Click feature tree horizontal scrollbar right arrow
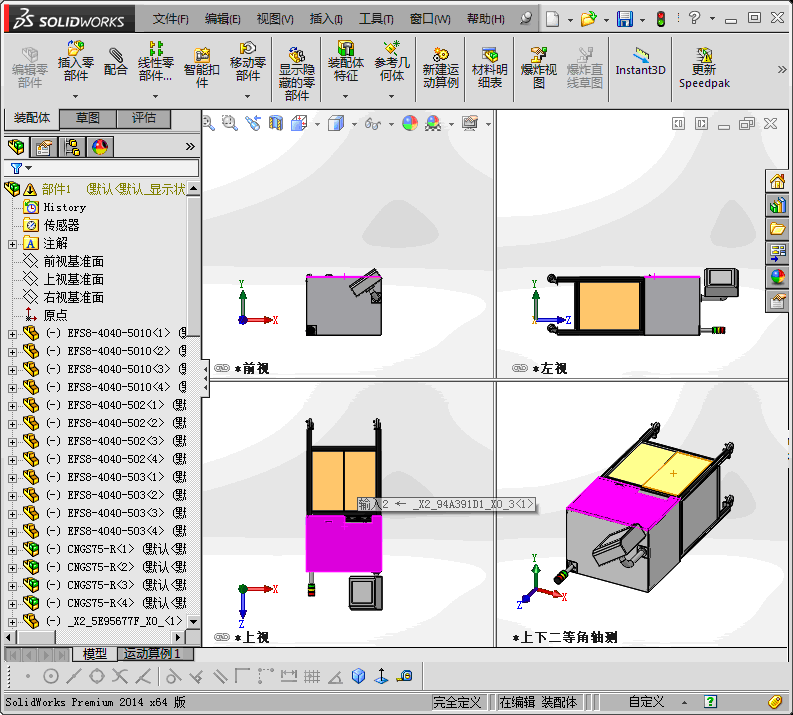The height and width of the screenshot is (715, 793). (177, 638)
